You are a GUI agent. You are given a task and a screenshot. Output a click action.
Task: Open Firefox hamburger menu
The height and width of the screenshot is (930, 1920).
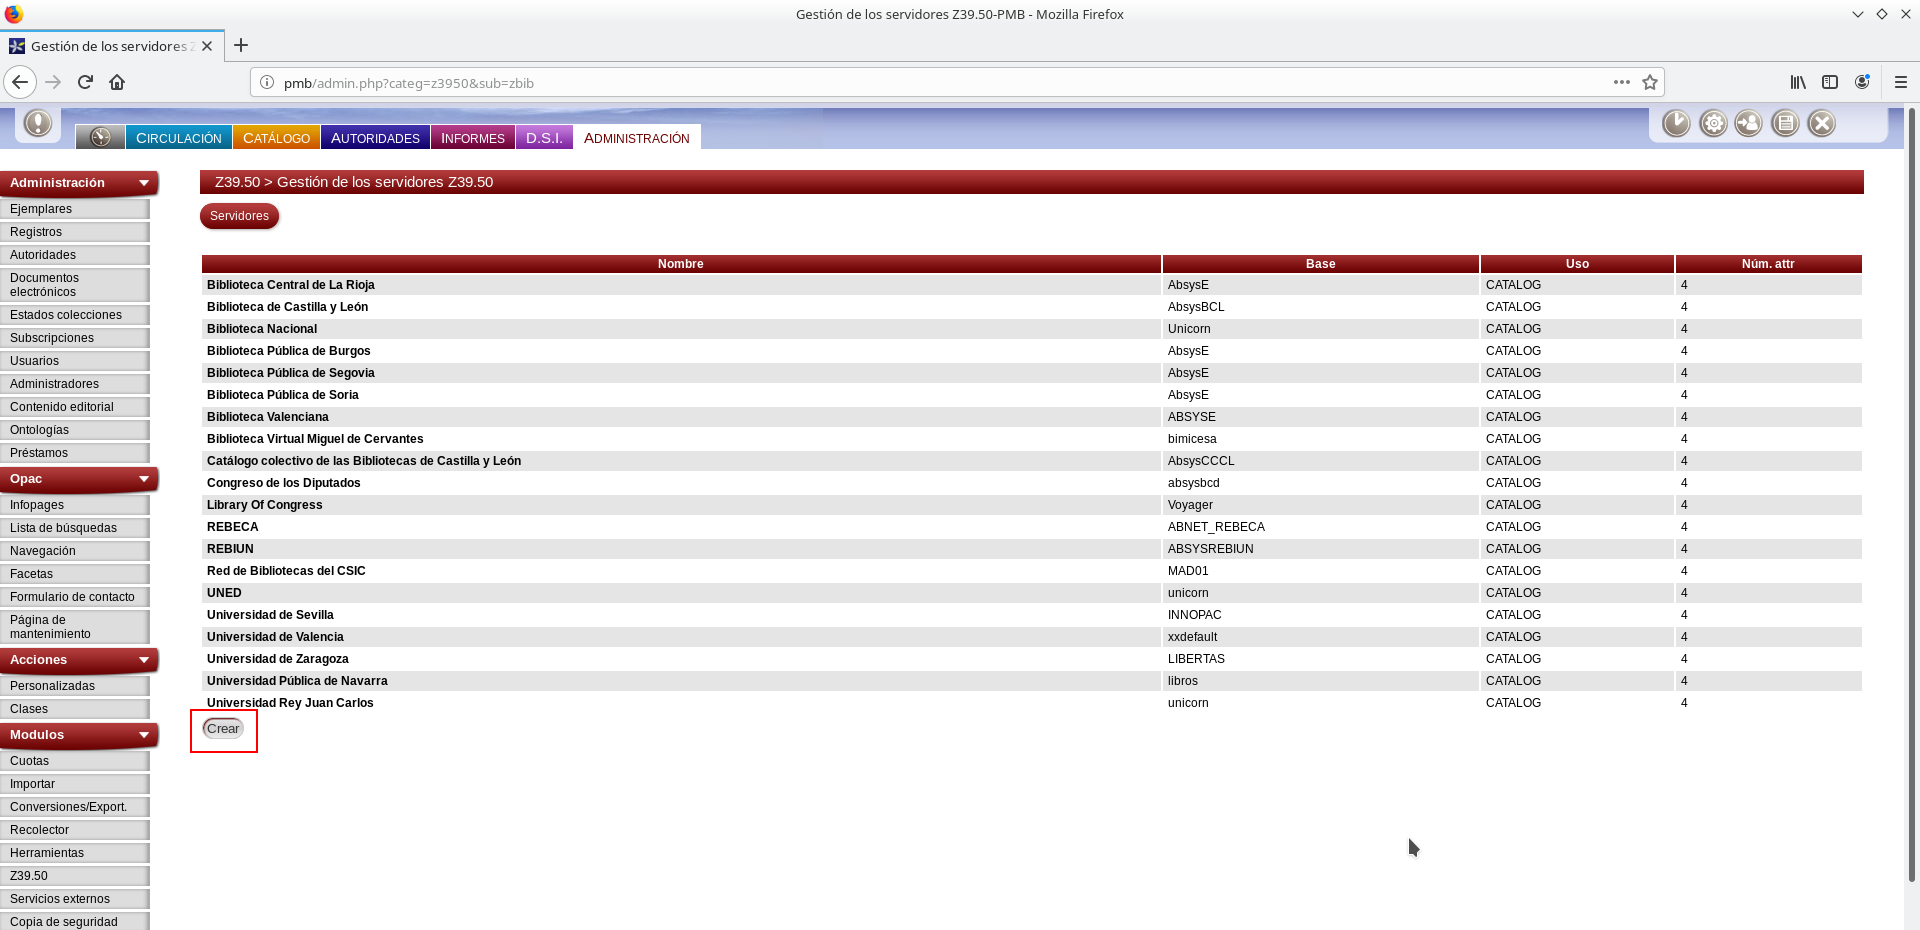coord(1900,82)
